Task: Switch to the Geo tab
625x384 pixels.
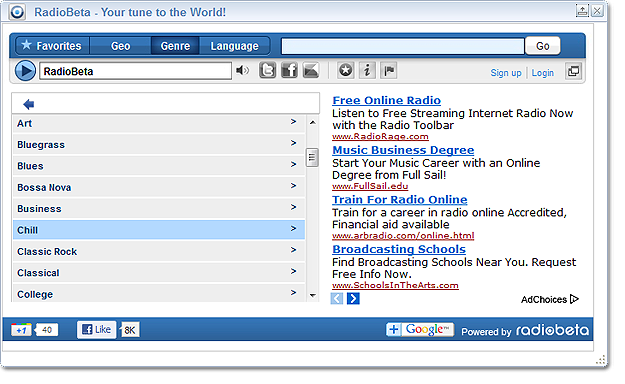Action: coord(120,46)
